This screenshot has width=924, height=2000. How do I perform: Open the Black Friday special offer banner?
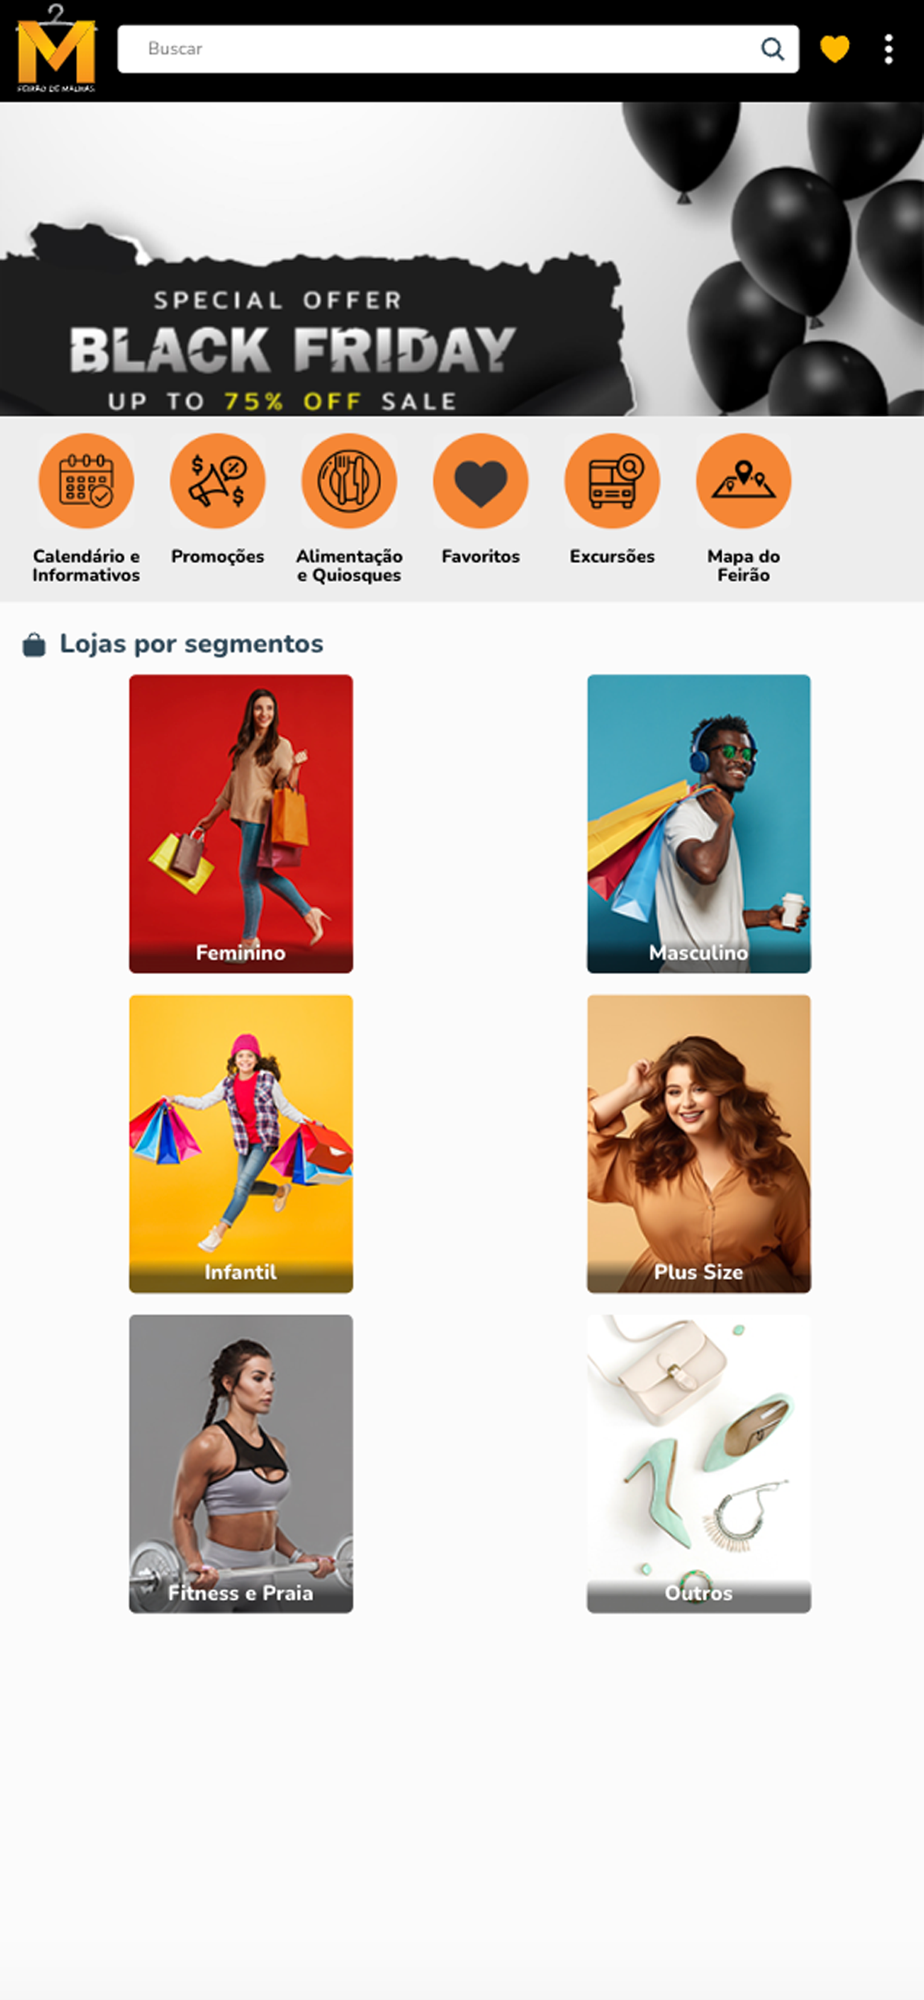[462, 259]
